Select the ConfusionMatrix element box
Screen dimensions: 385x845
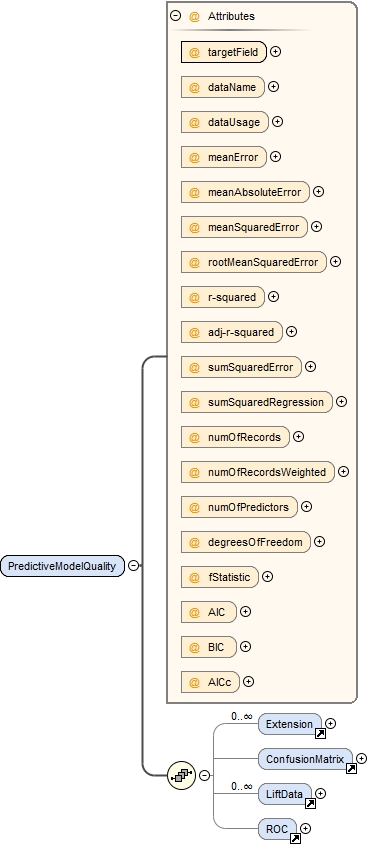pyautogui.click(x=305, y=759)
